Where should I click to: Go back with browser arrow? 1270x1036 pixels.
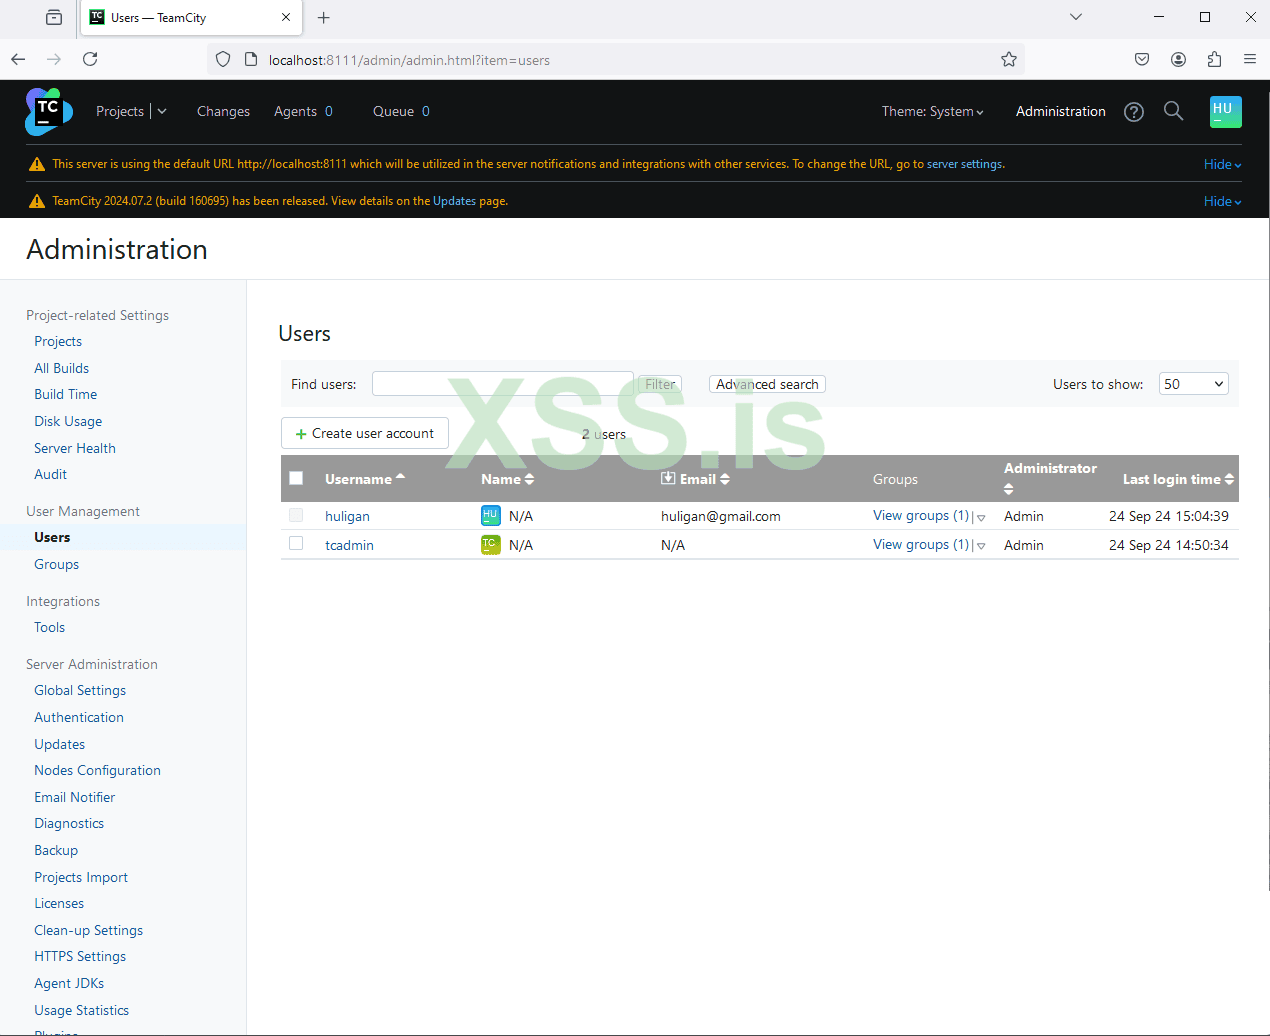click(18, 60)
